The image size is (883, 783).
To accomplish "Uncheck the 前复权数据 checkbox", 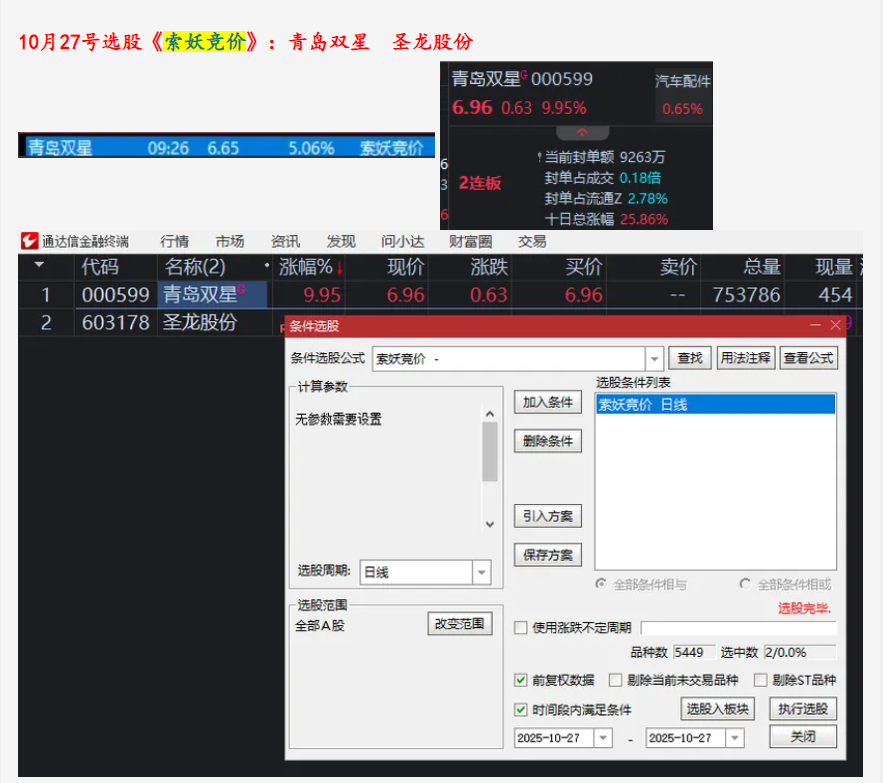I will point(520,680).
